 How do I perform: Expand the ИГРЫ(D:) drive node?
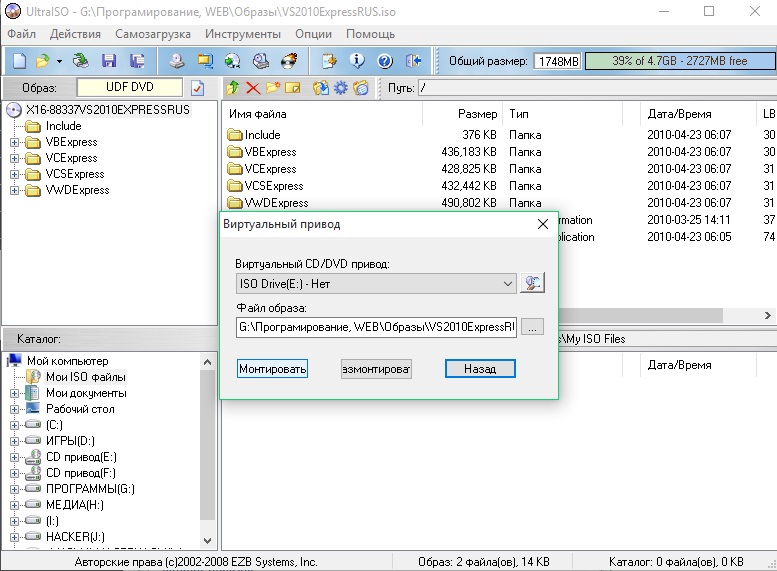coord(14,442)
